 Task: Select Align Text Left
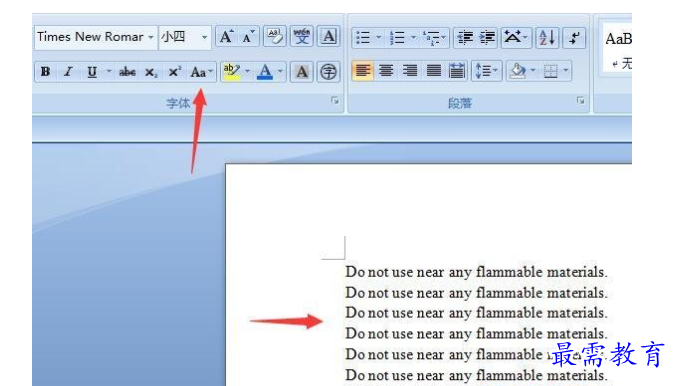(363, 70)
